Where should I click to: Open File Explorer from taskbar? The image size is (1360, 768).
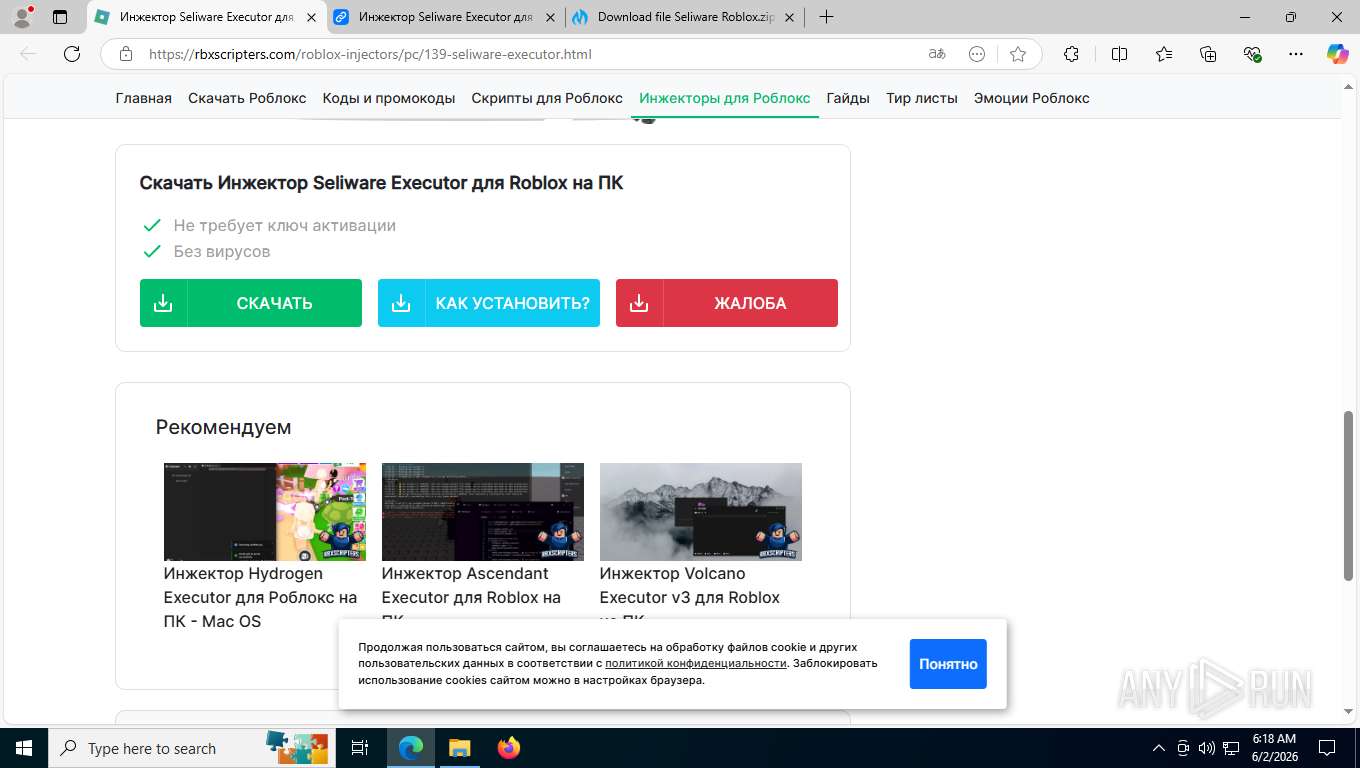459,748
